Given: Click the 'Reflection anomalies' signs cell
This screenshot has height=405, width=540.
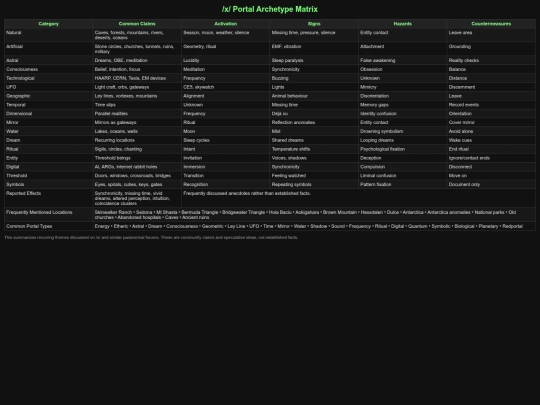Looking at the screenshot, I should (x=314, y=123).
